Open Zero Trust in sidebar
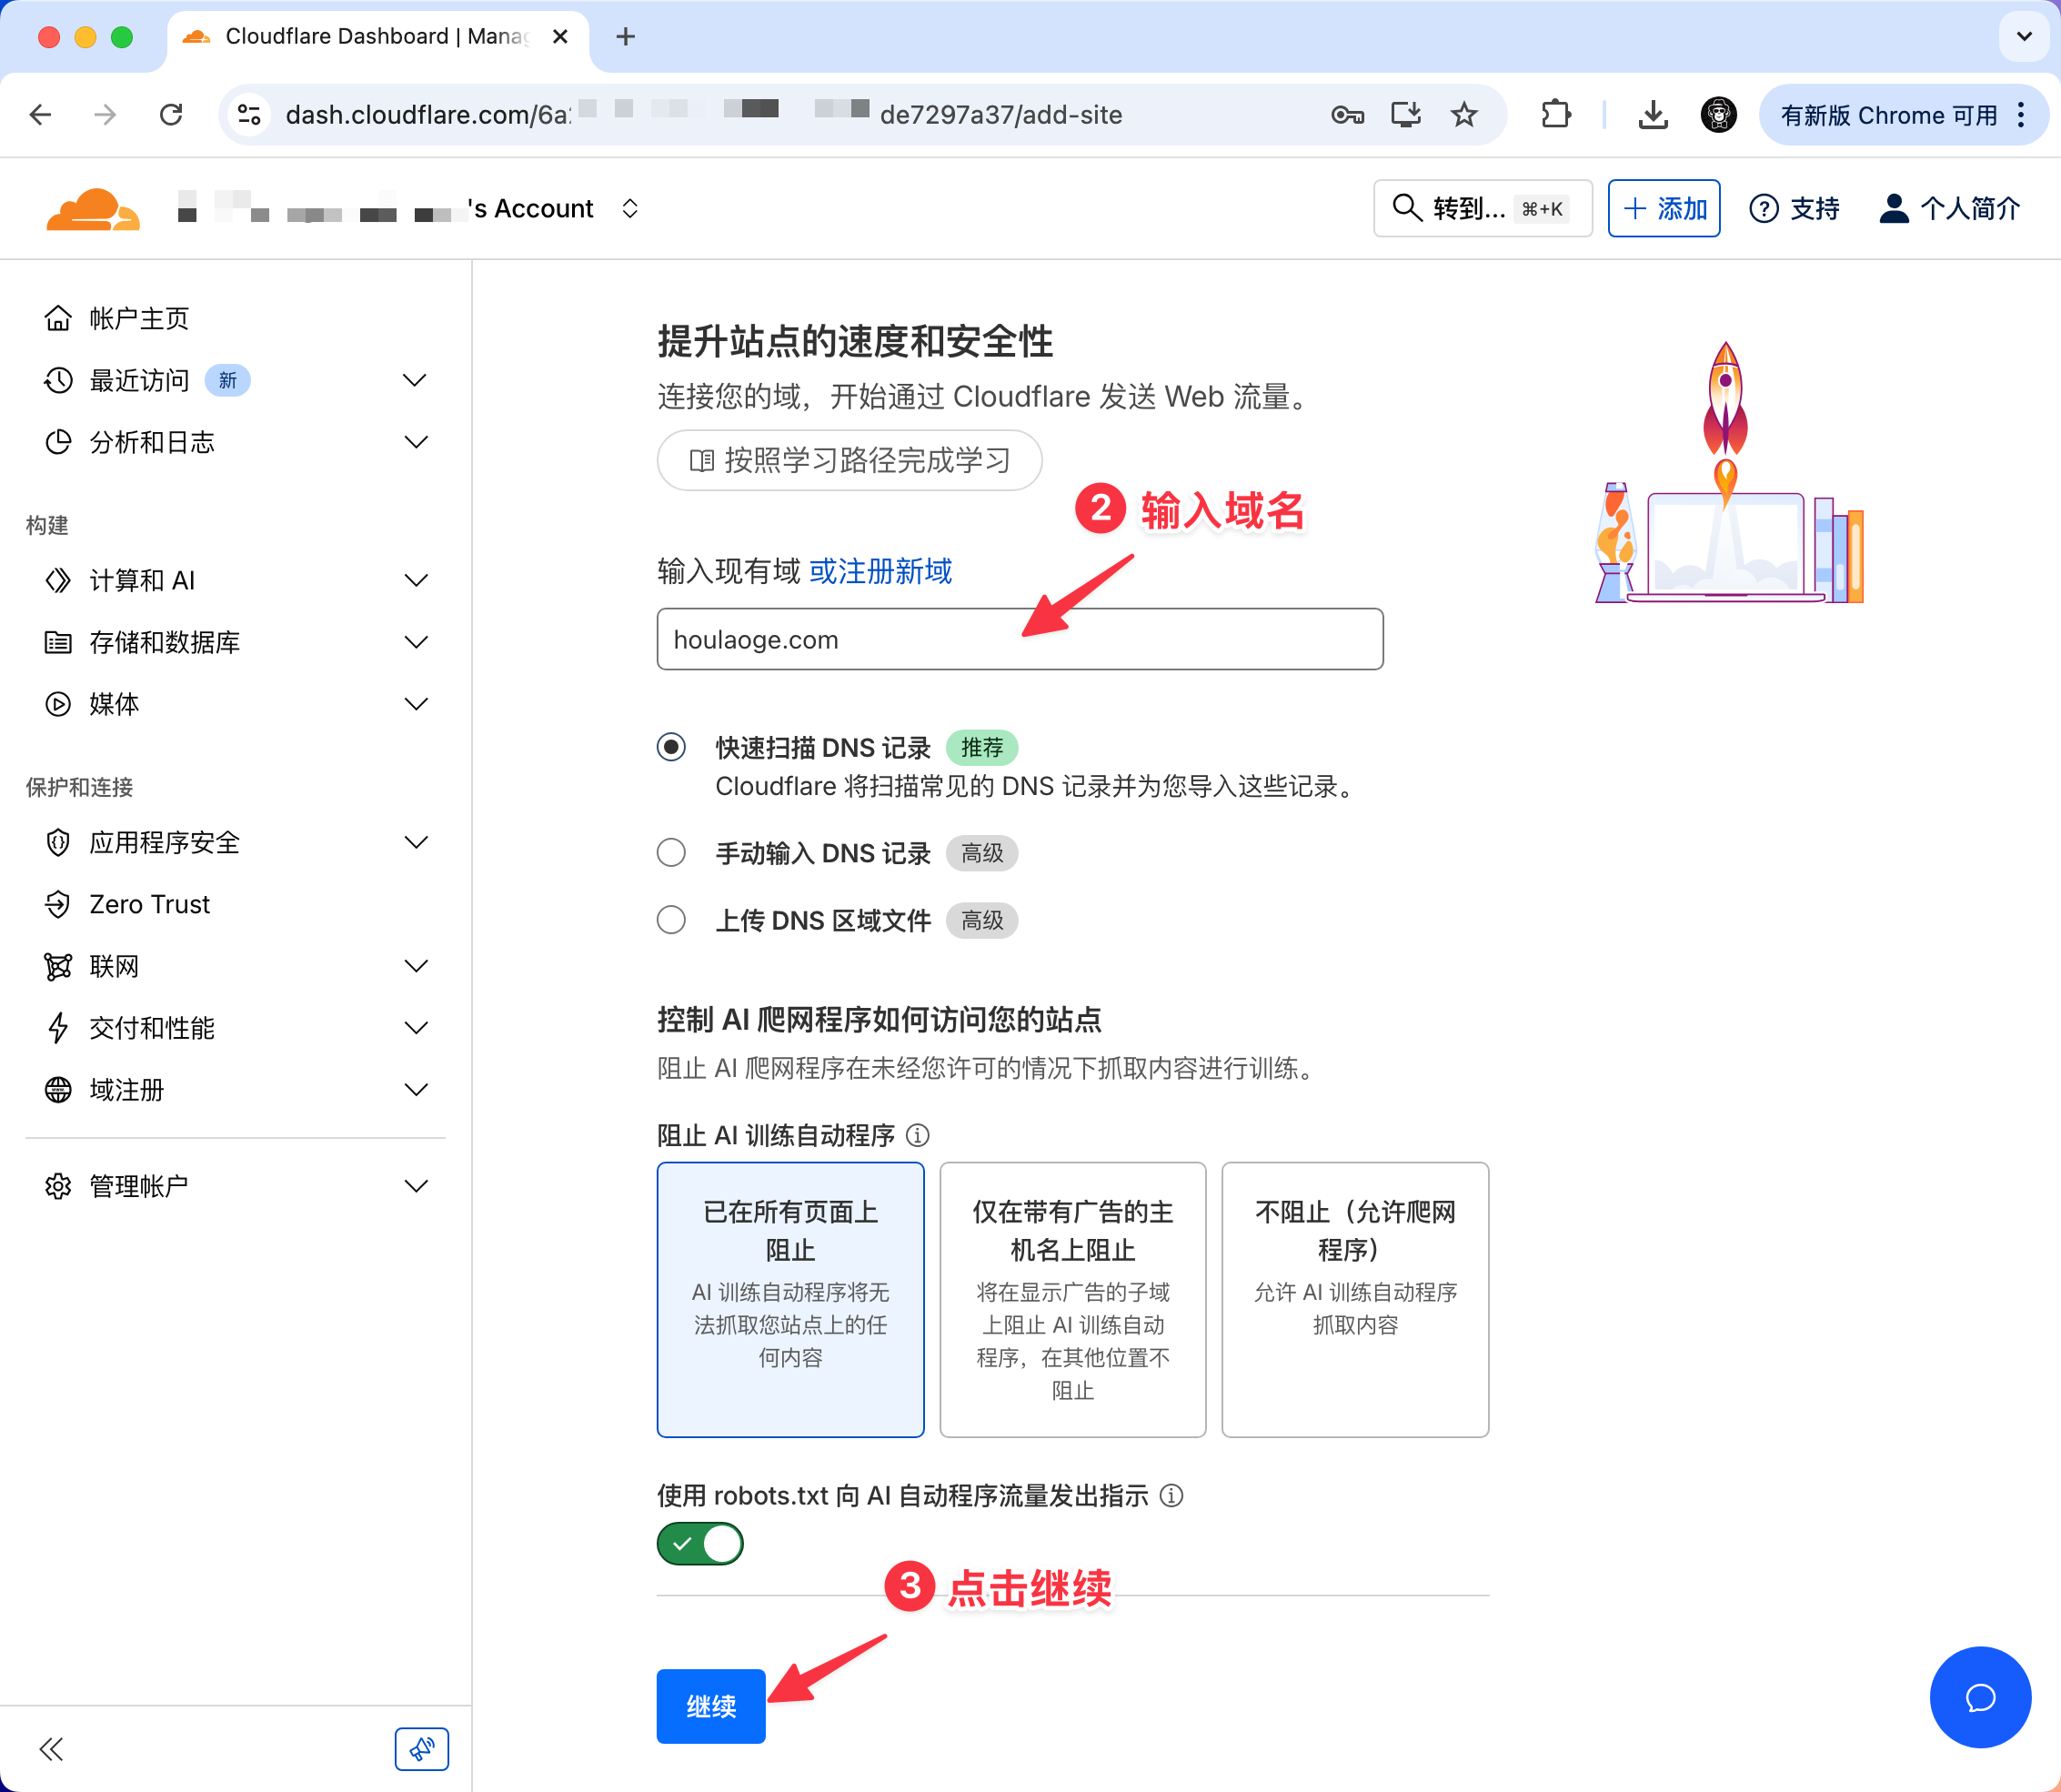The width and height of the screenshot is (2061, 1792). pos(150,904)
